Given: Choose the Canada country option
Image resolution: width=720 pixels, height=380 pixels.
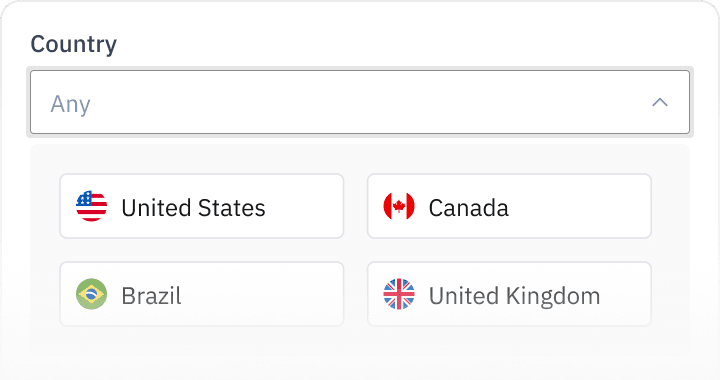Looking at the screenshot, I should click(x=509, y=206).
